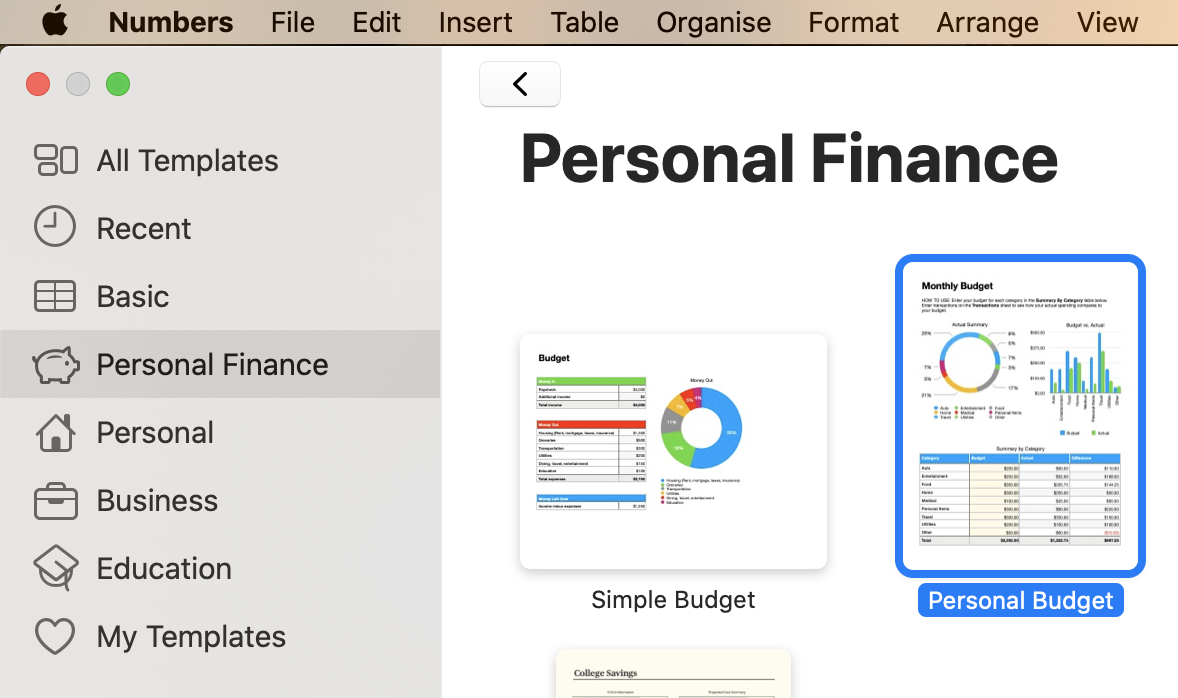Click the Personal Budget label

tap(1020, 601)
